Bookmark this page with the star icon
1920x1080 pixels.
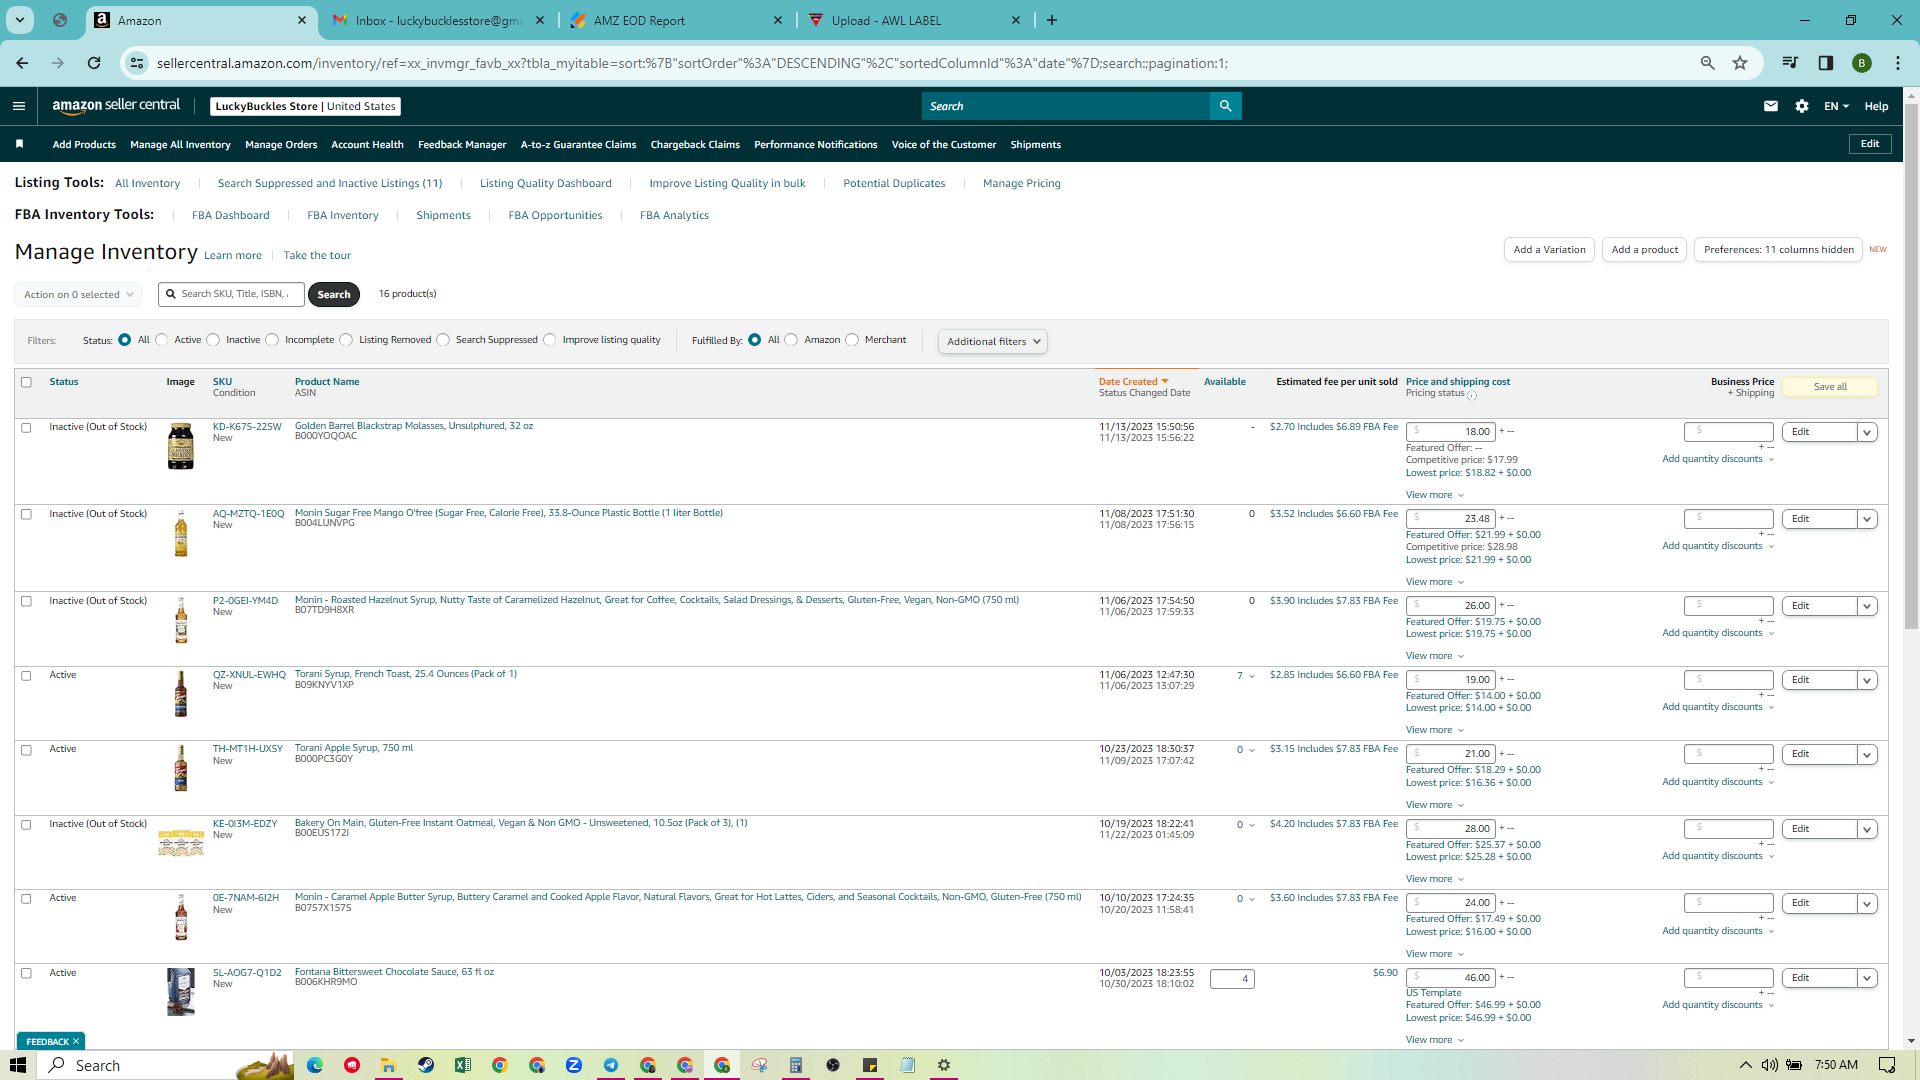click(1740, 63)
